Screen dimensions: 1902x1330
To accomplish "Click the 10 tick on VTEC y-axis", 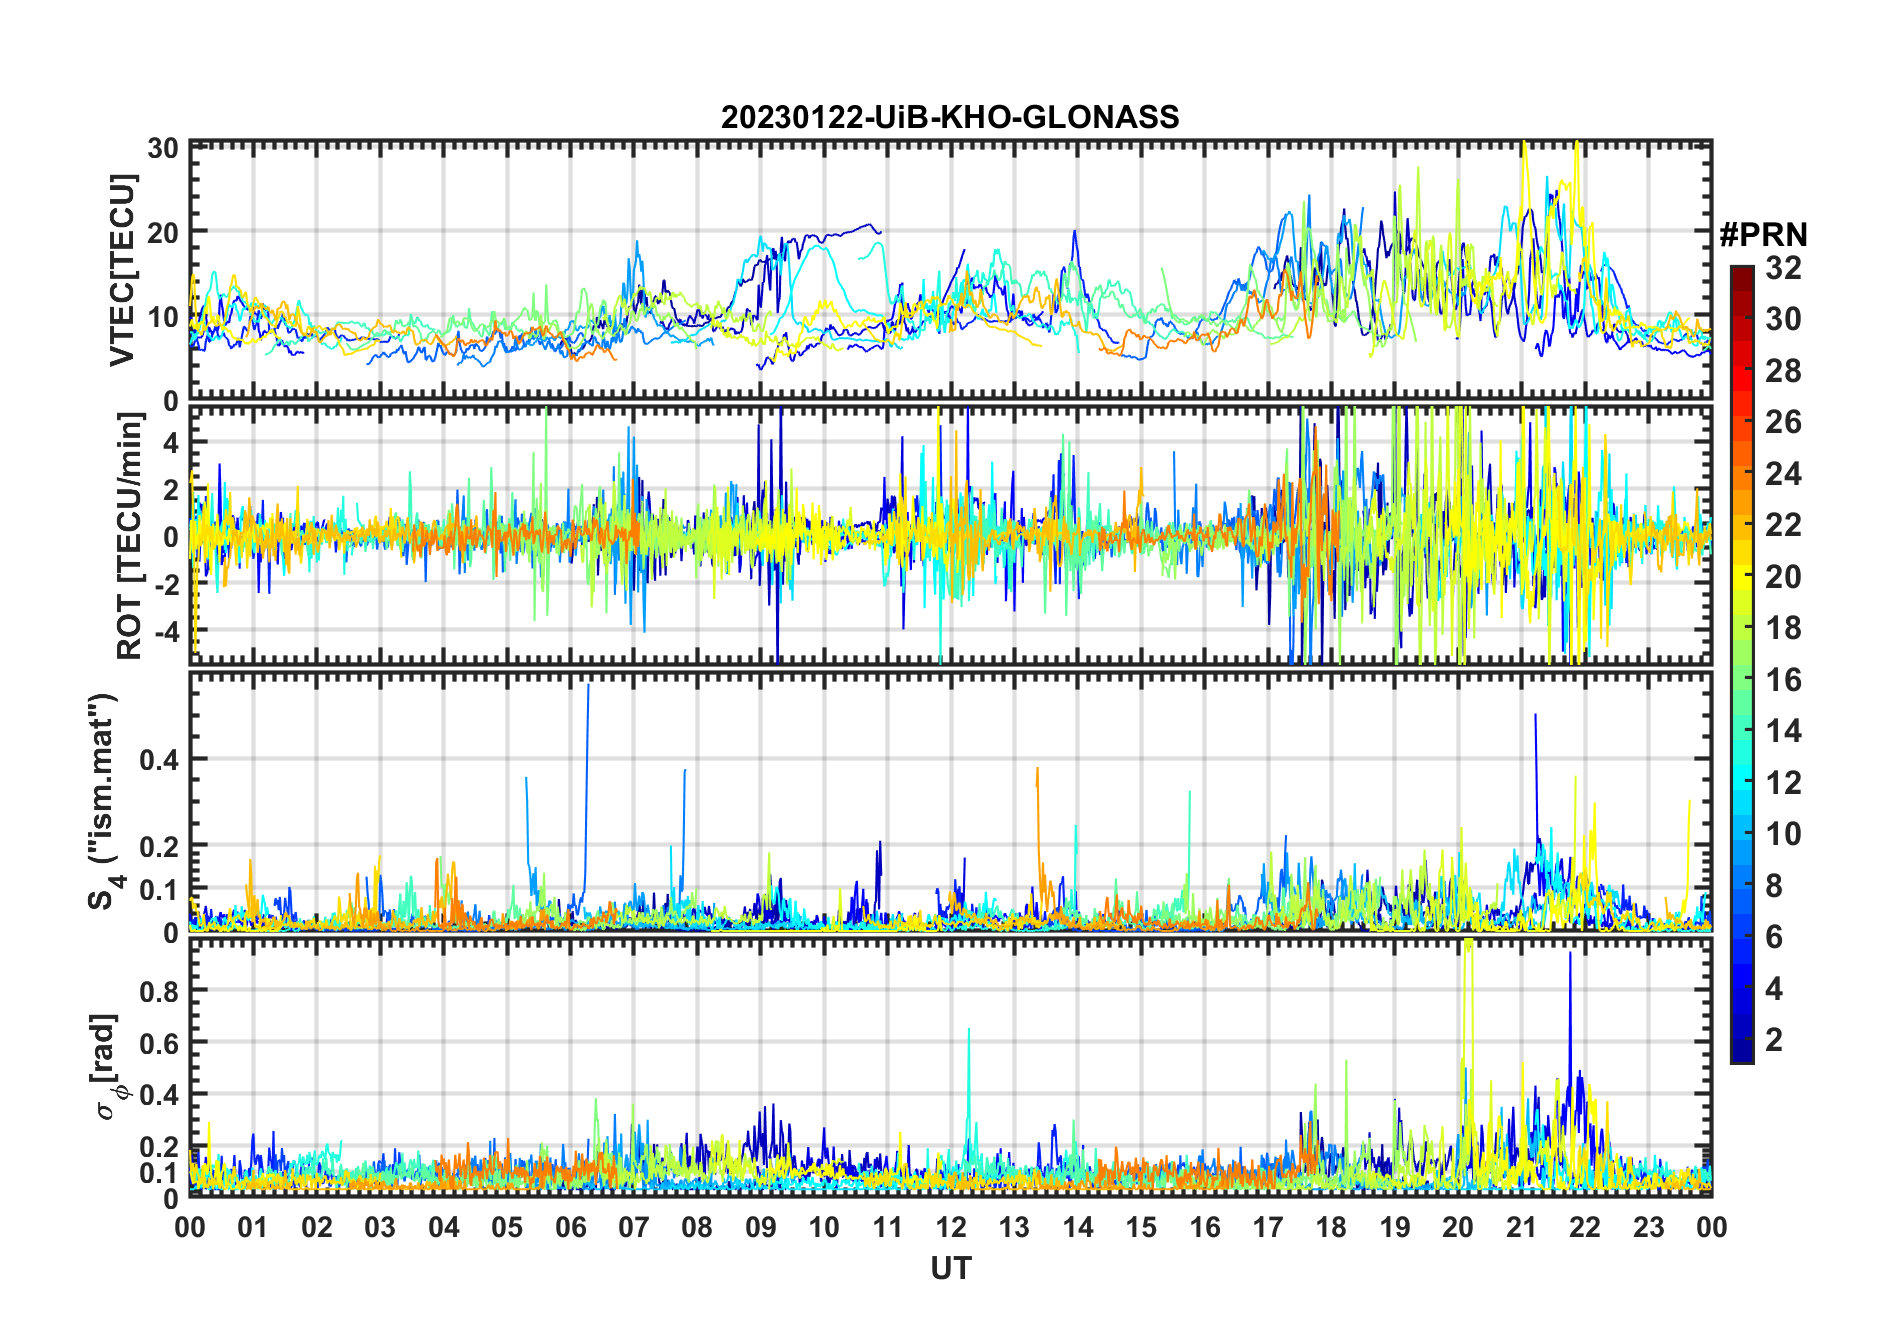I will (x=163, y=317).
